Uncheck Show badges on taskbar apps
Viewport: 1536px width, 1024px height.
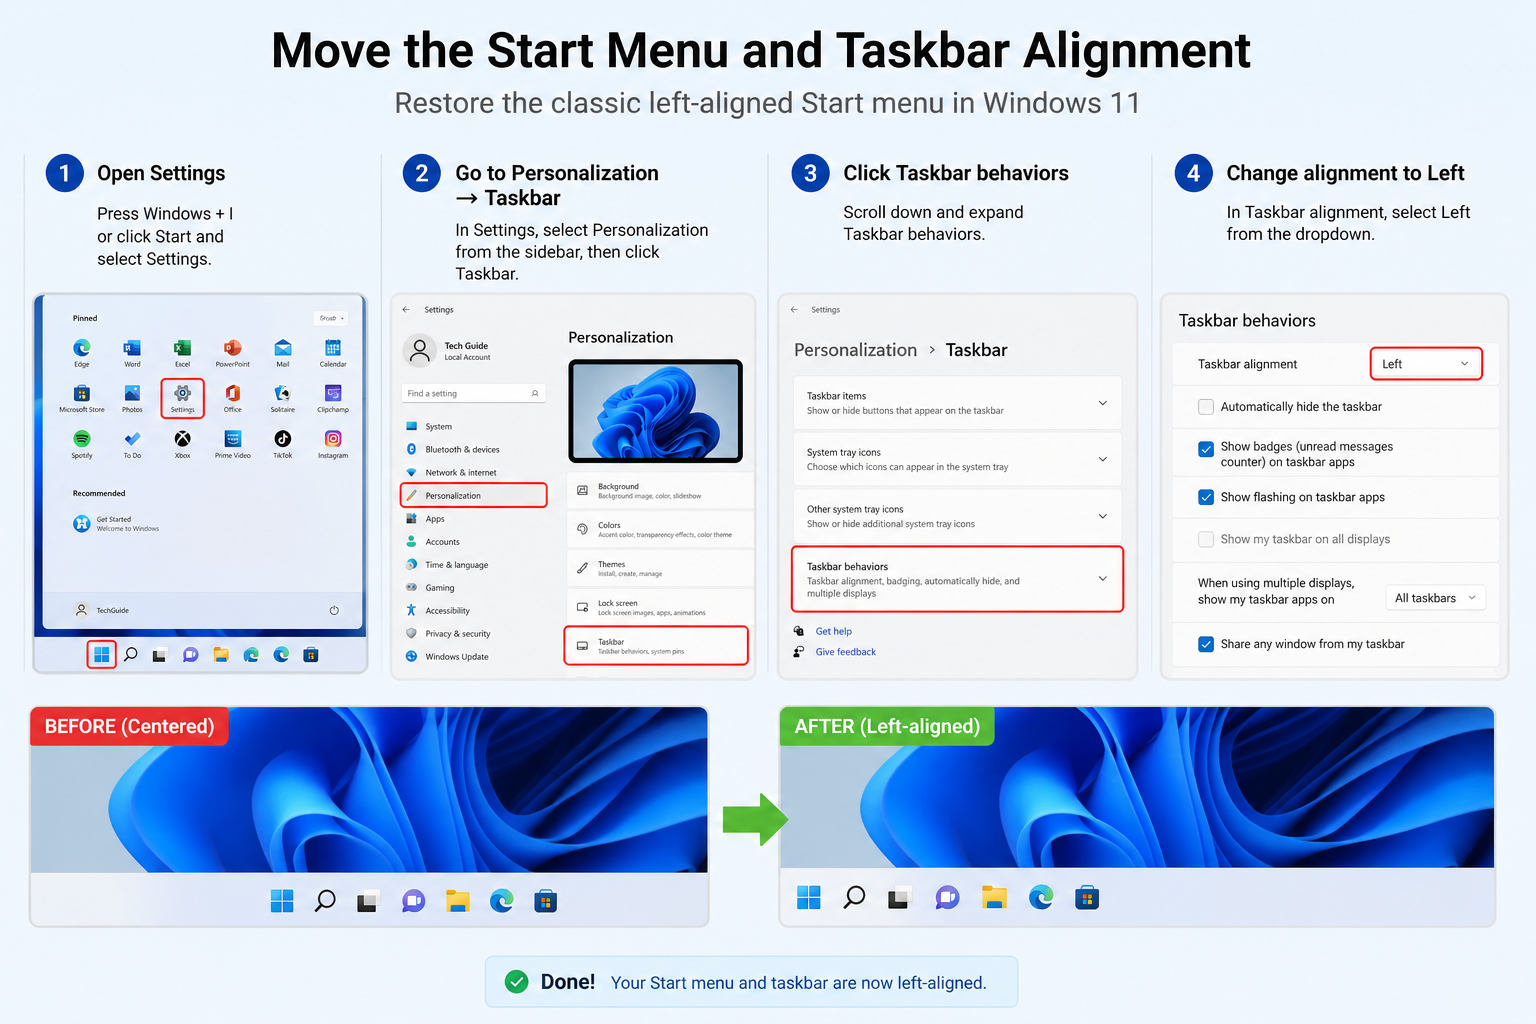1206,449
